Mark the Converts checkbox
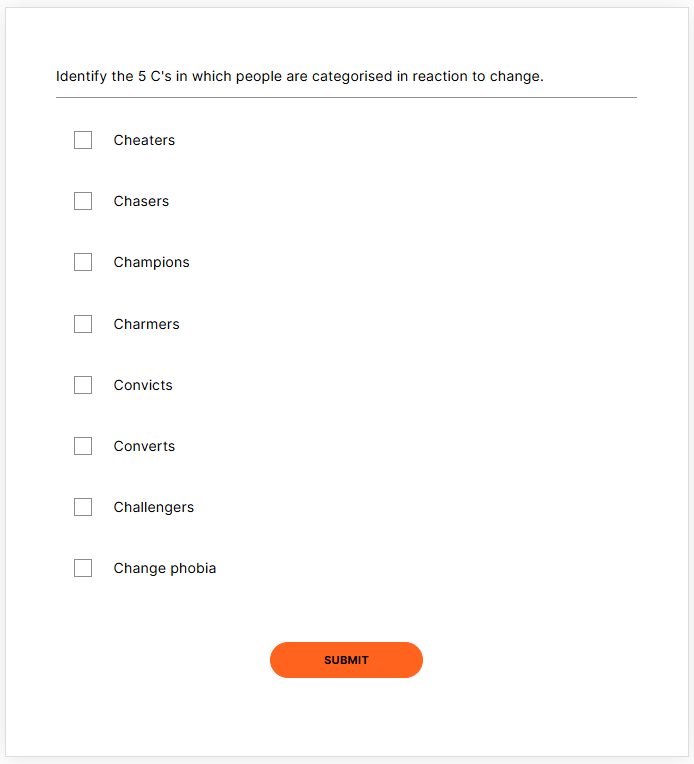This screenshot has width=694, height=764. click(83, 446)
